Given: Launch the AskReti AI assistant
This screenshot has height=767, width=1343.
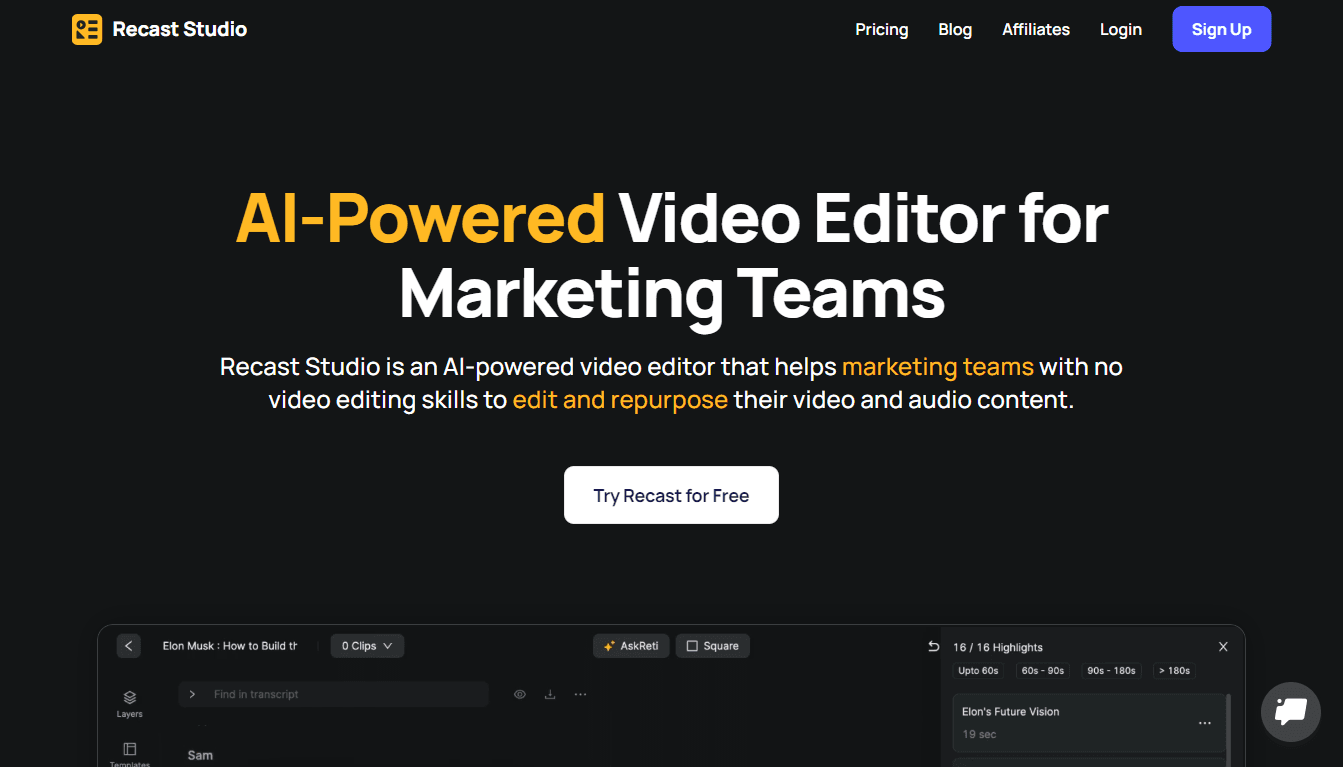Looking at the screenshot, I should point(631,646).
